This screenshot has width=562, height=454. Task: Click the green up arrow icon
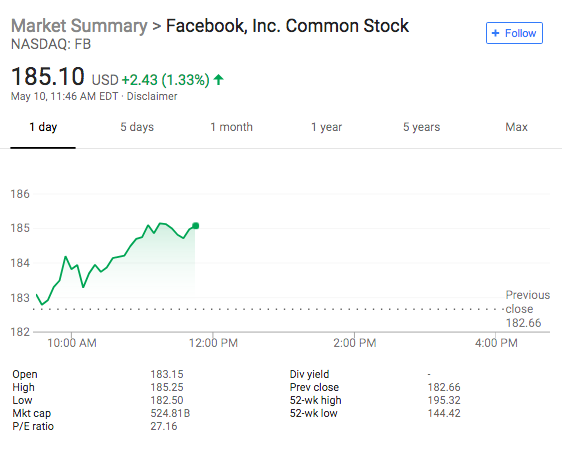218,79
